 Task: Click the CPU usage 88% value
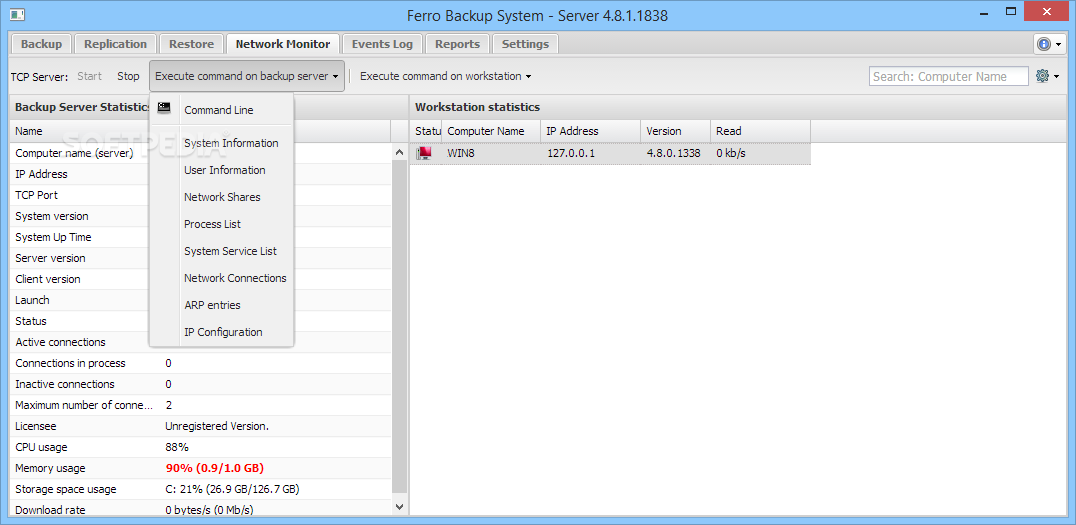pos(176,447)
